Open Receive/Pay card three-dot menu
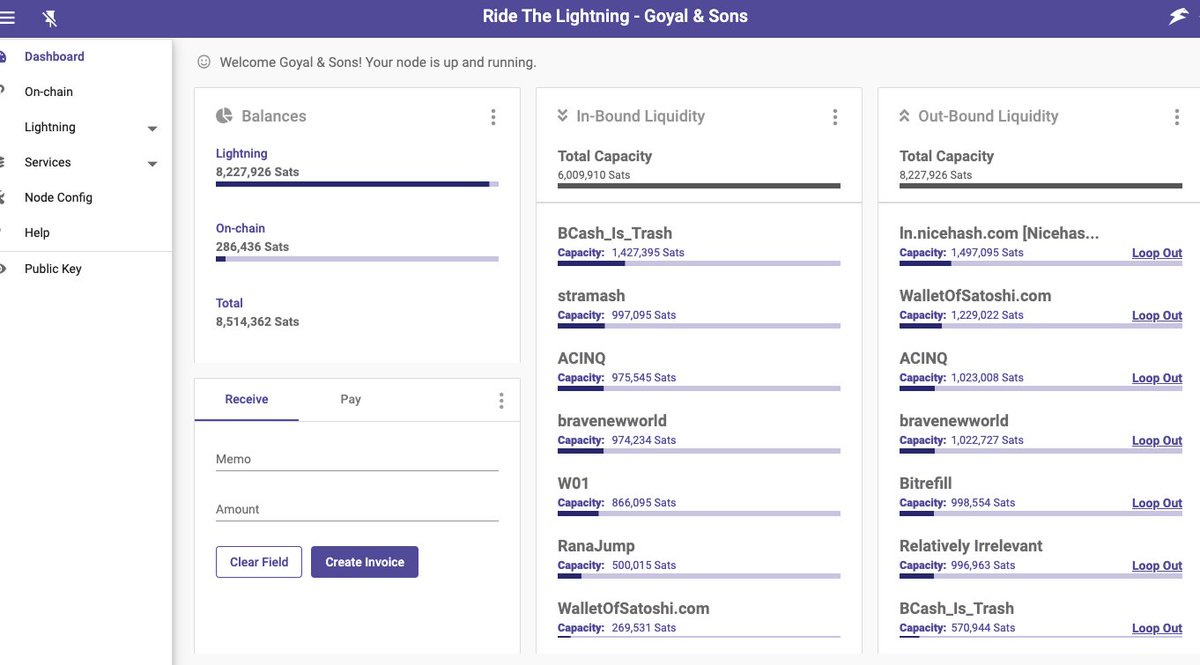Screen dimensions: 1200x665 501,400
